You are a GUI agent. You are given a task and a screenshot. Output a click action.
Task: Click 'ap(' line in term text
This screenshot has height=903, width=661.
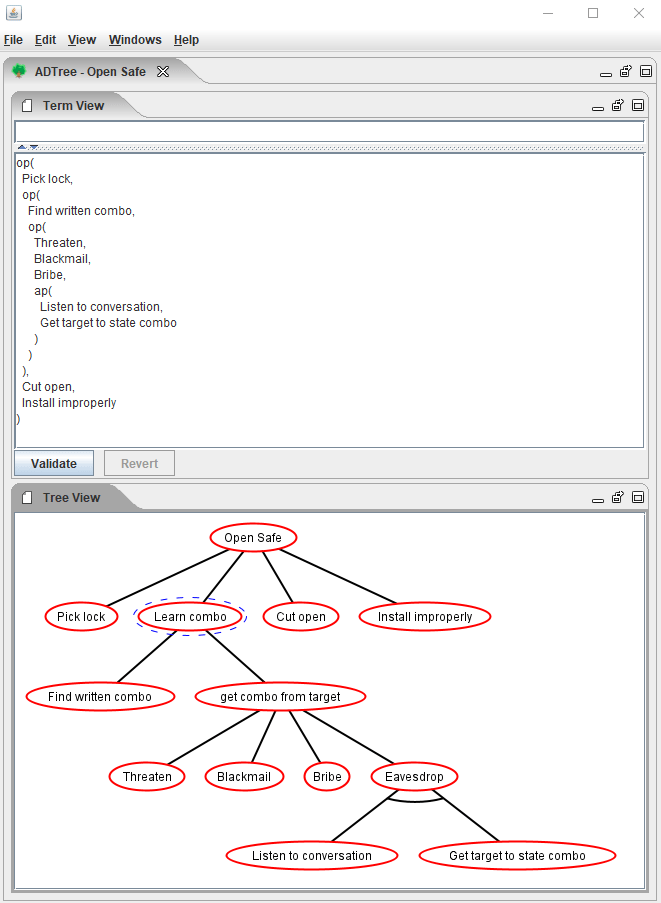click(43, 291)
